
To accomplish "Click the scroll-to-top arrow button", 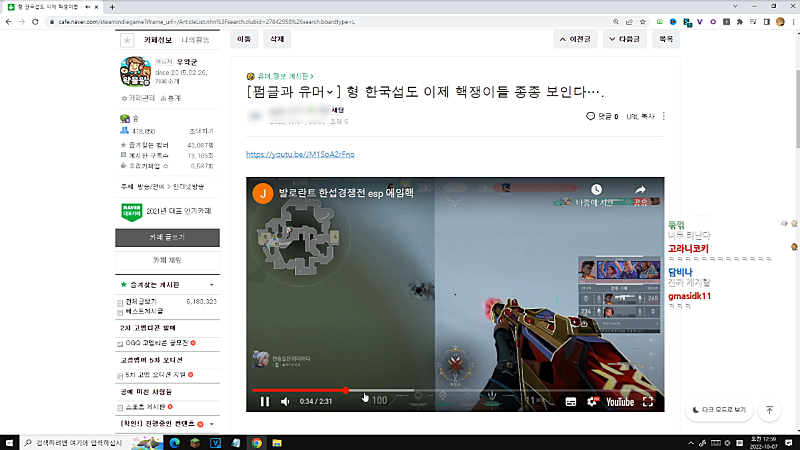I will pyautogui.click(x=770, y=410).
